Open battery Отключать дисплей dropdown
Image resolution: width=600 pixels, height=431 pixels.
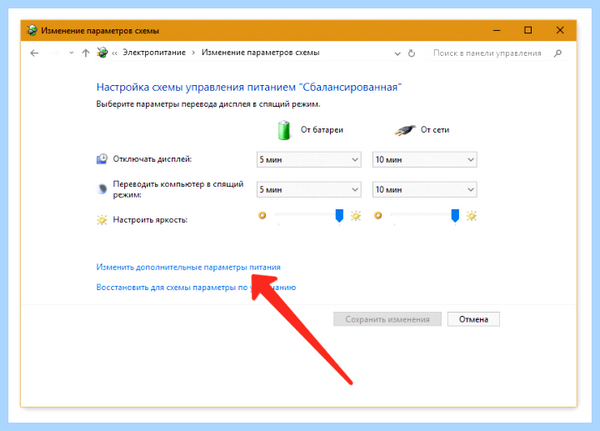coord(309,159)
